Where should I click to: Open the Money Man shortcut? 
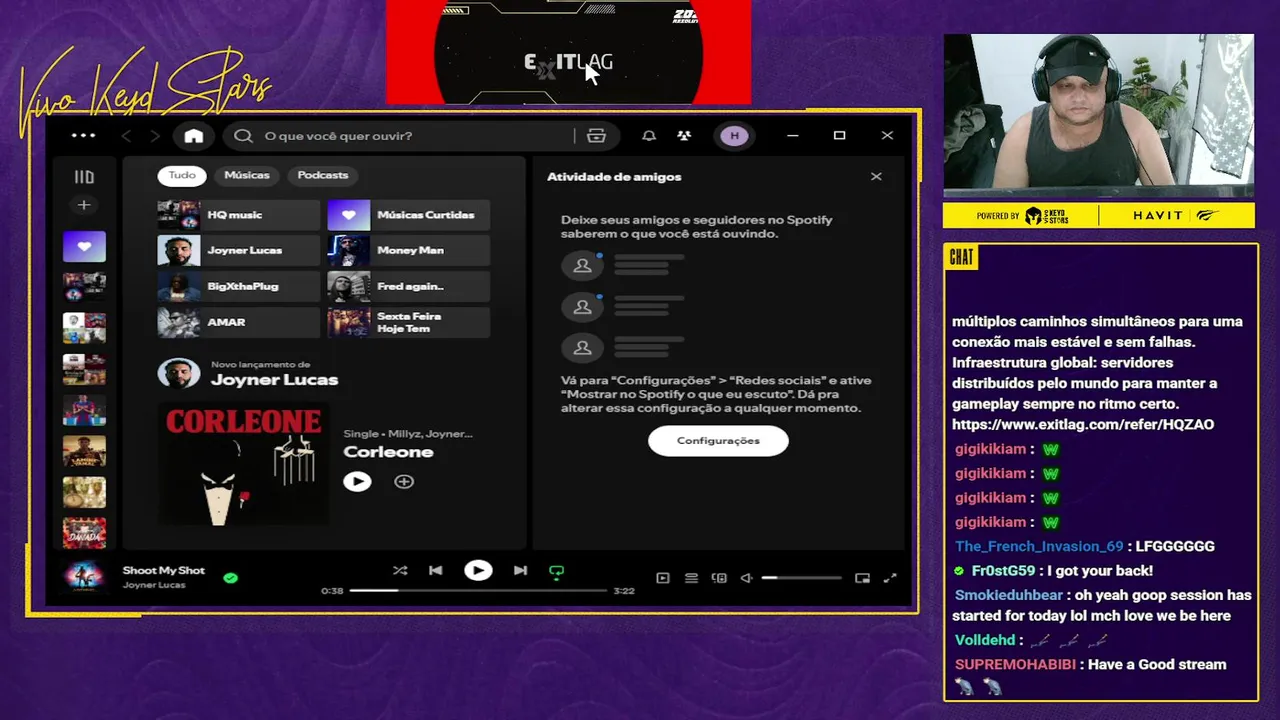pos(409,251)
